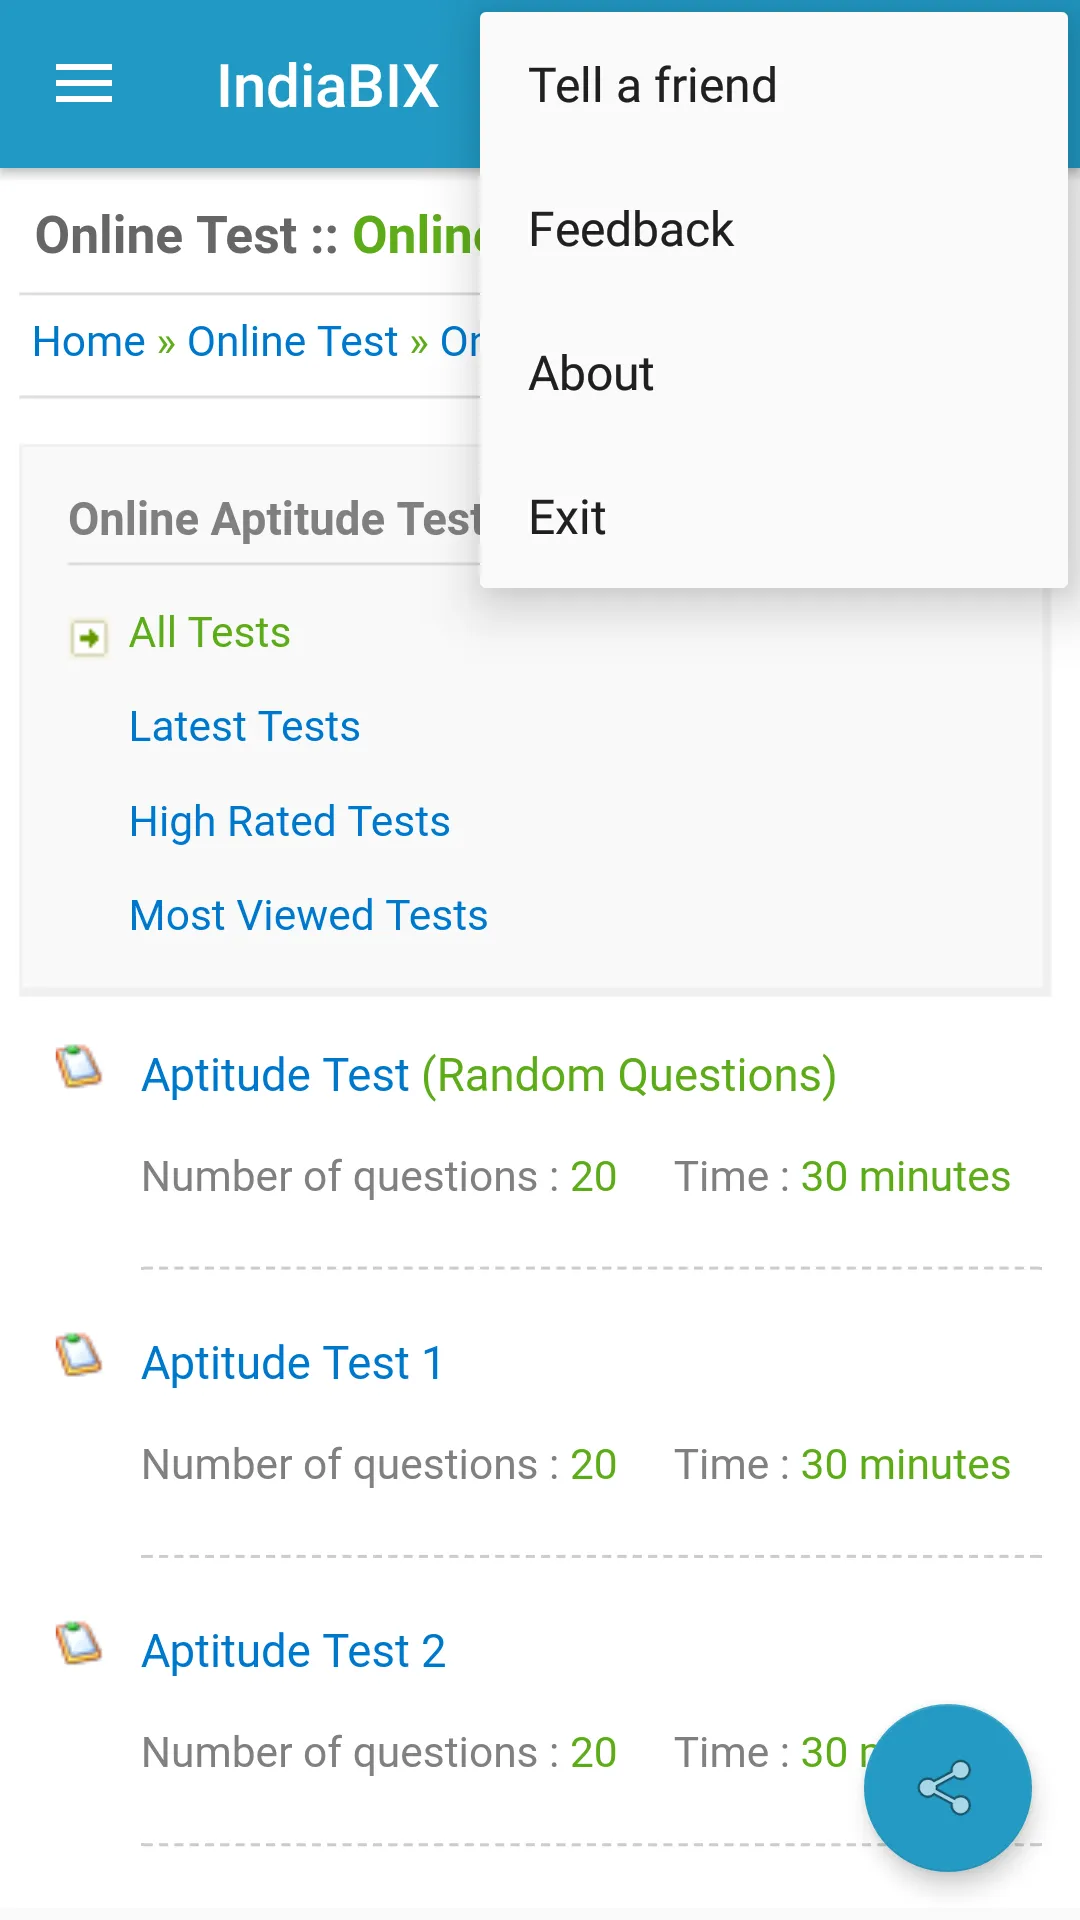Select Exit from the overflow menu
The height and width of the screenshot is (1920, 1080).
point(567,518)
